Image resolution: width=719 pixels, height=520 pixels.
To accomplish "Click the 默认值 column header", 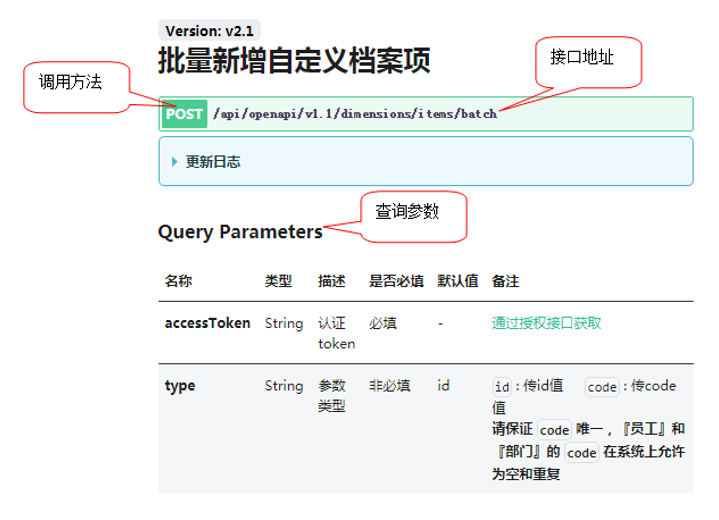I will (457, 281).
